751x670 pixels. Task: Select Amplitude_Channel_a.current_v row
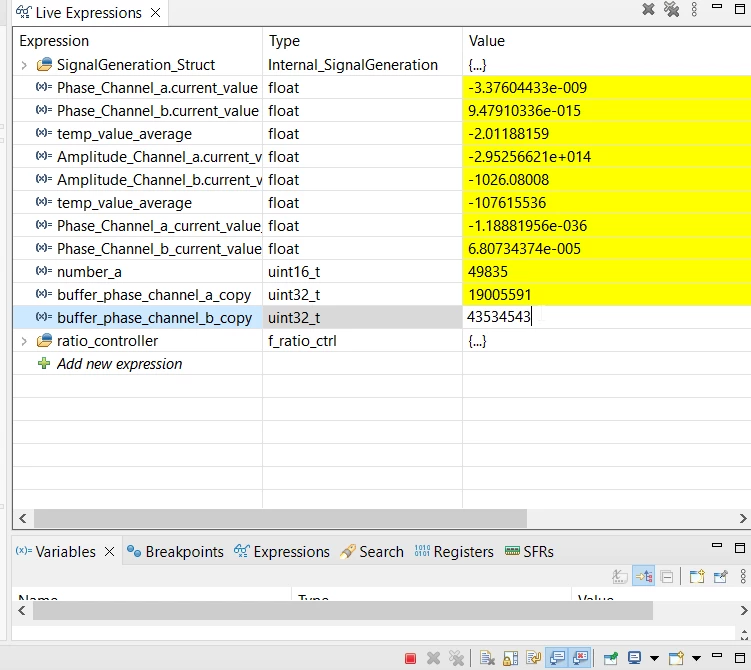tap(381, 157)
